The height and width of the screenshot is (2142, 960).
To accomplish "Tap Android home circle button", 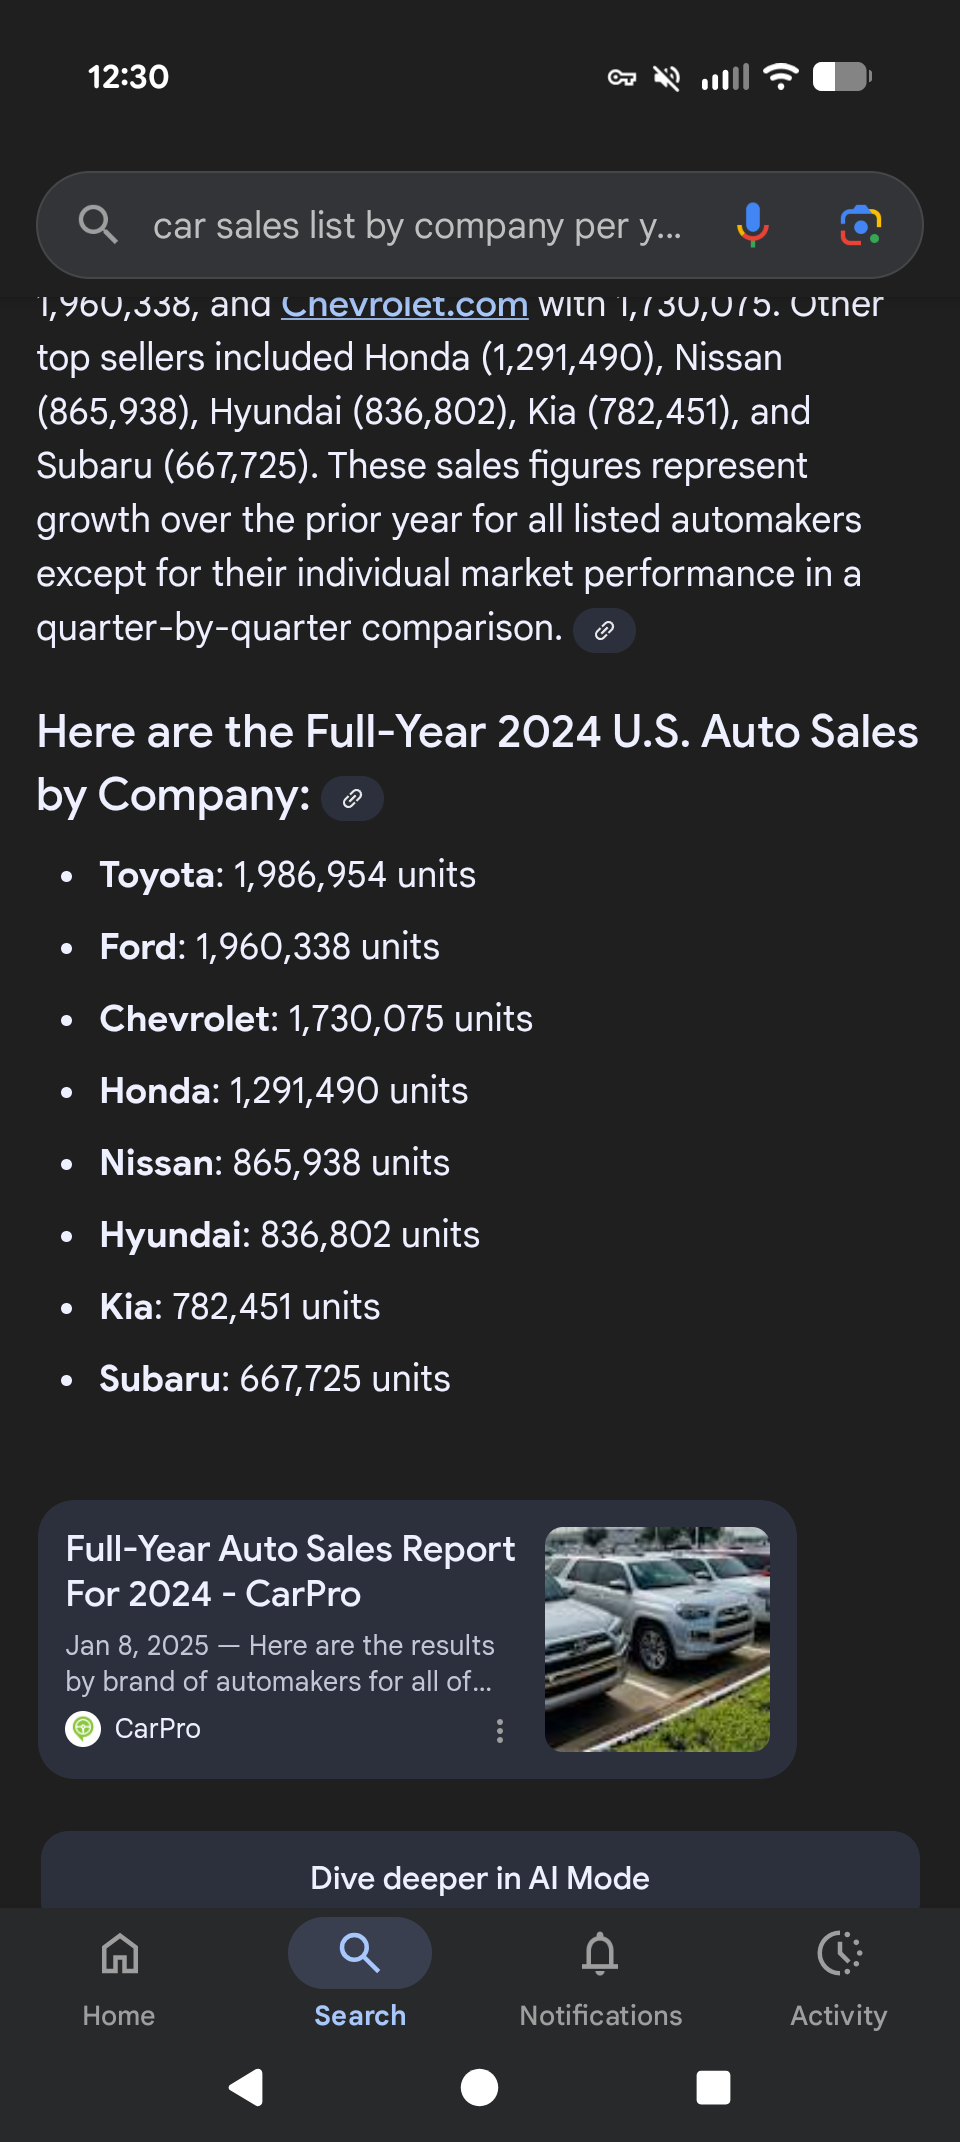I will [x=479, y=2087].
